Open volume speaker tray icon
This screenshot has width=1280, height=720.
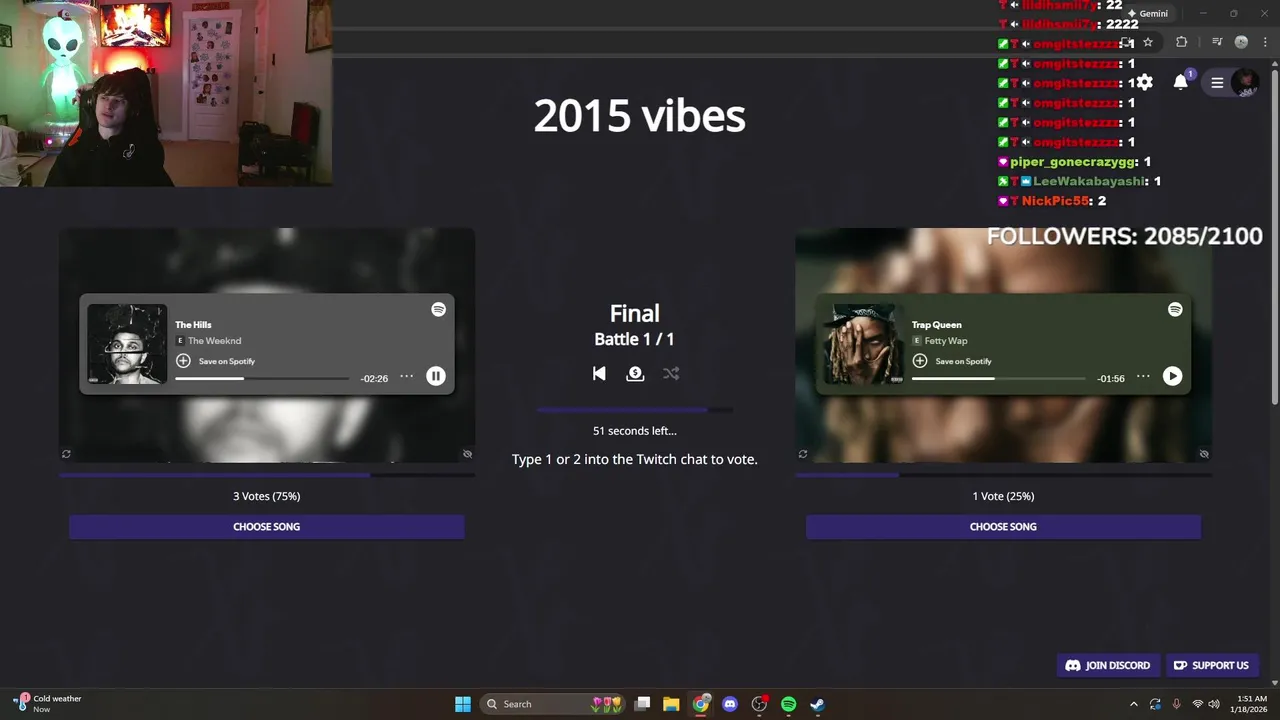1214,704
